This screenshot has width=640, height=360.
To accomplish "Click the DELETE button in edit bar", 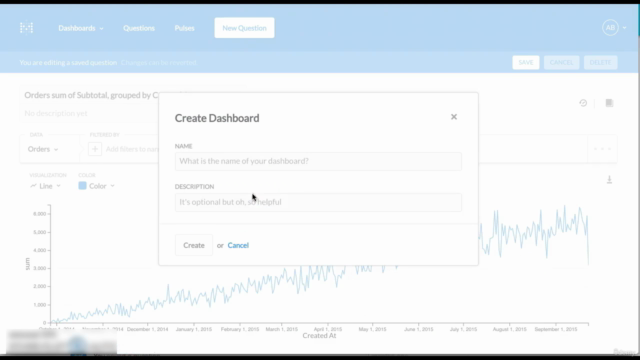I will [600, 62].
